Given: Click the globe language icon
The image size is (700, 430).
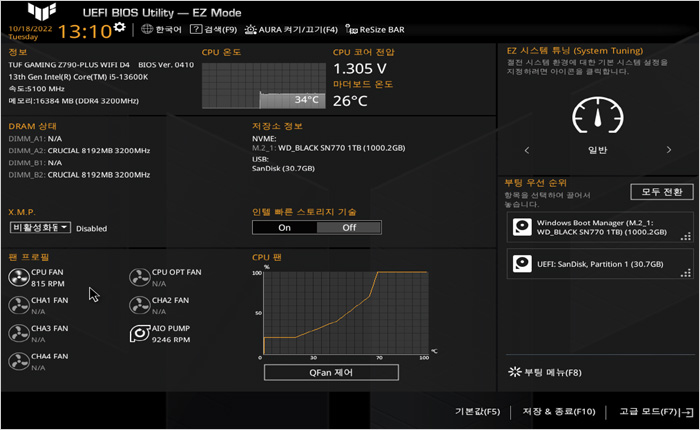Looking at the screenshot, I should pos(147,29).
